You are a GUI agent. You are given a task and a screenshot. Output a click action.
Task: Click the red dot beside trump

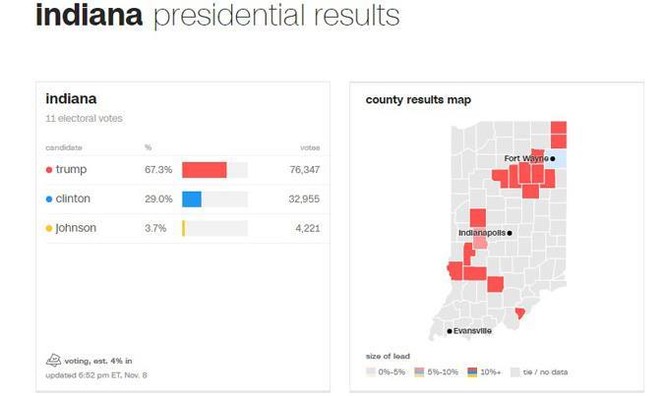pos(49,170)
